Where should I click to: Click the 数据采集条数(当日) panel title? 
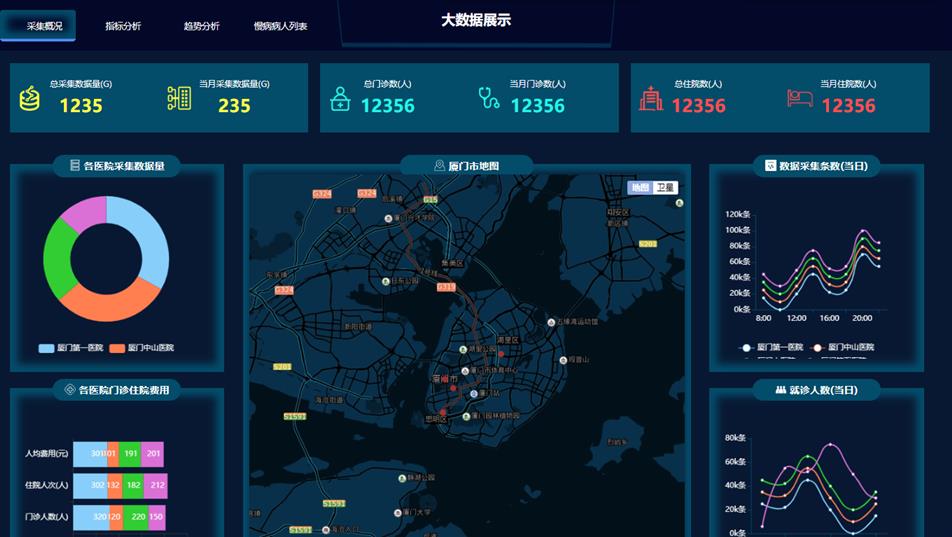pos(823,166)
